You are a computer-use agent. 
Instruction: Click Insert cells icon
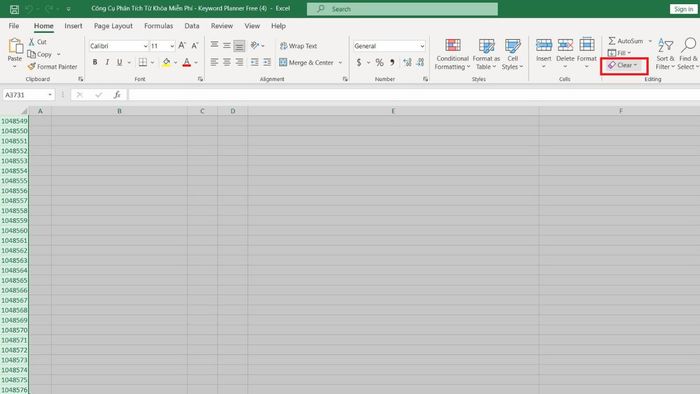click(544, 45)
